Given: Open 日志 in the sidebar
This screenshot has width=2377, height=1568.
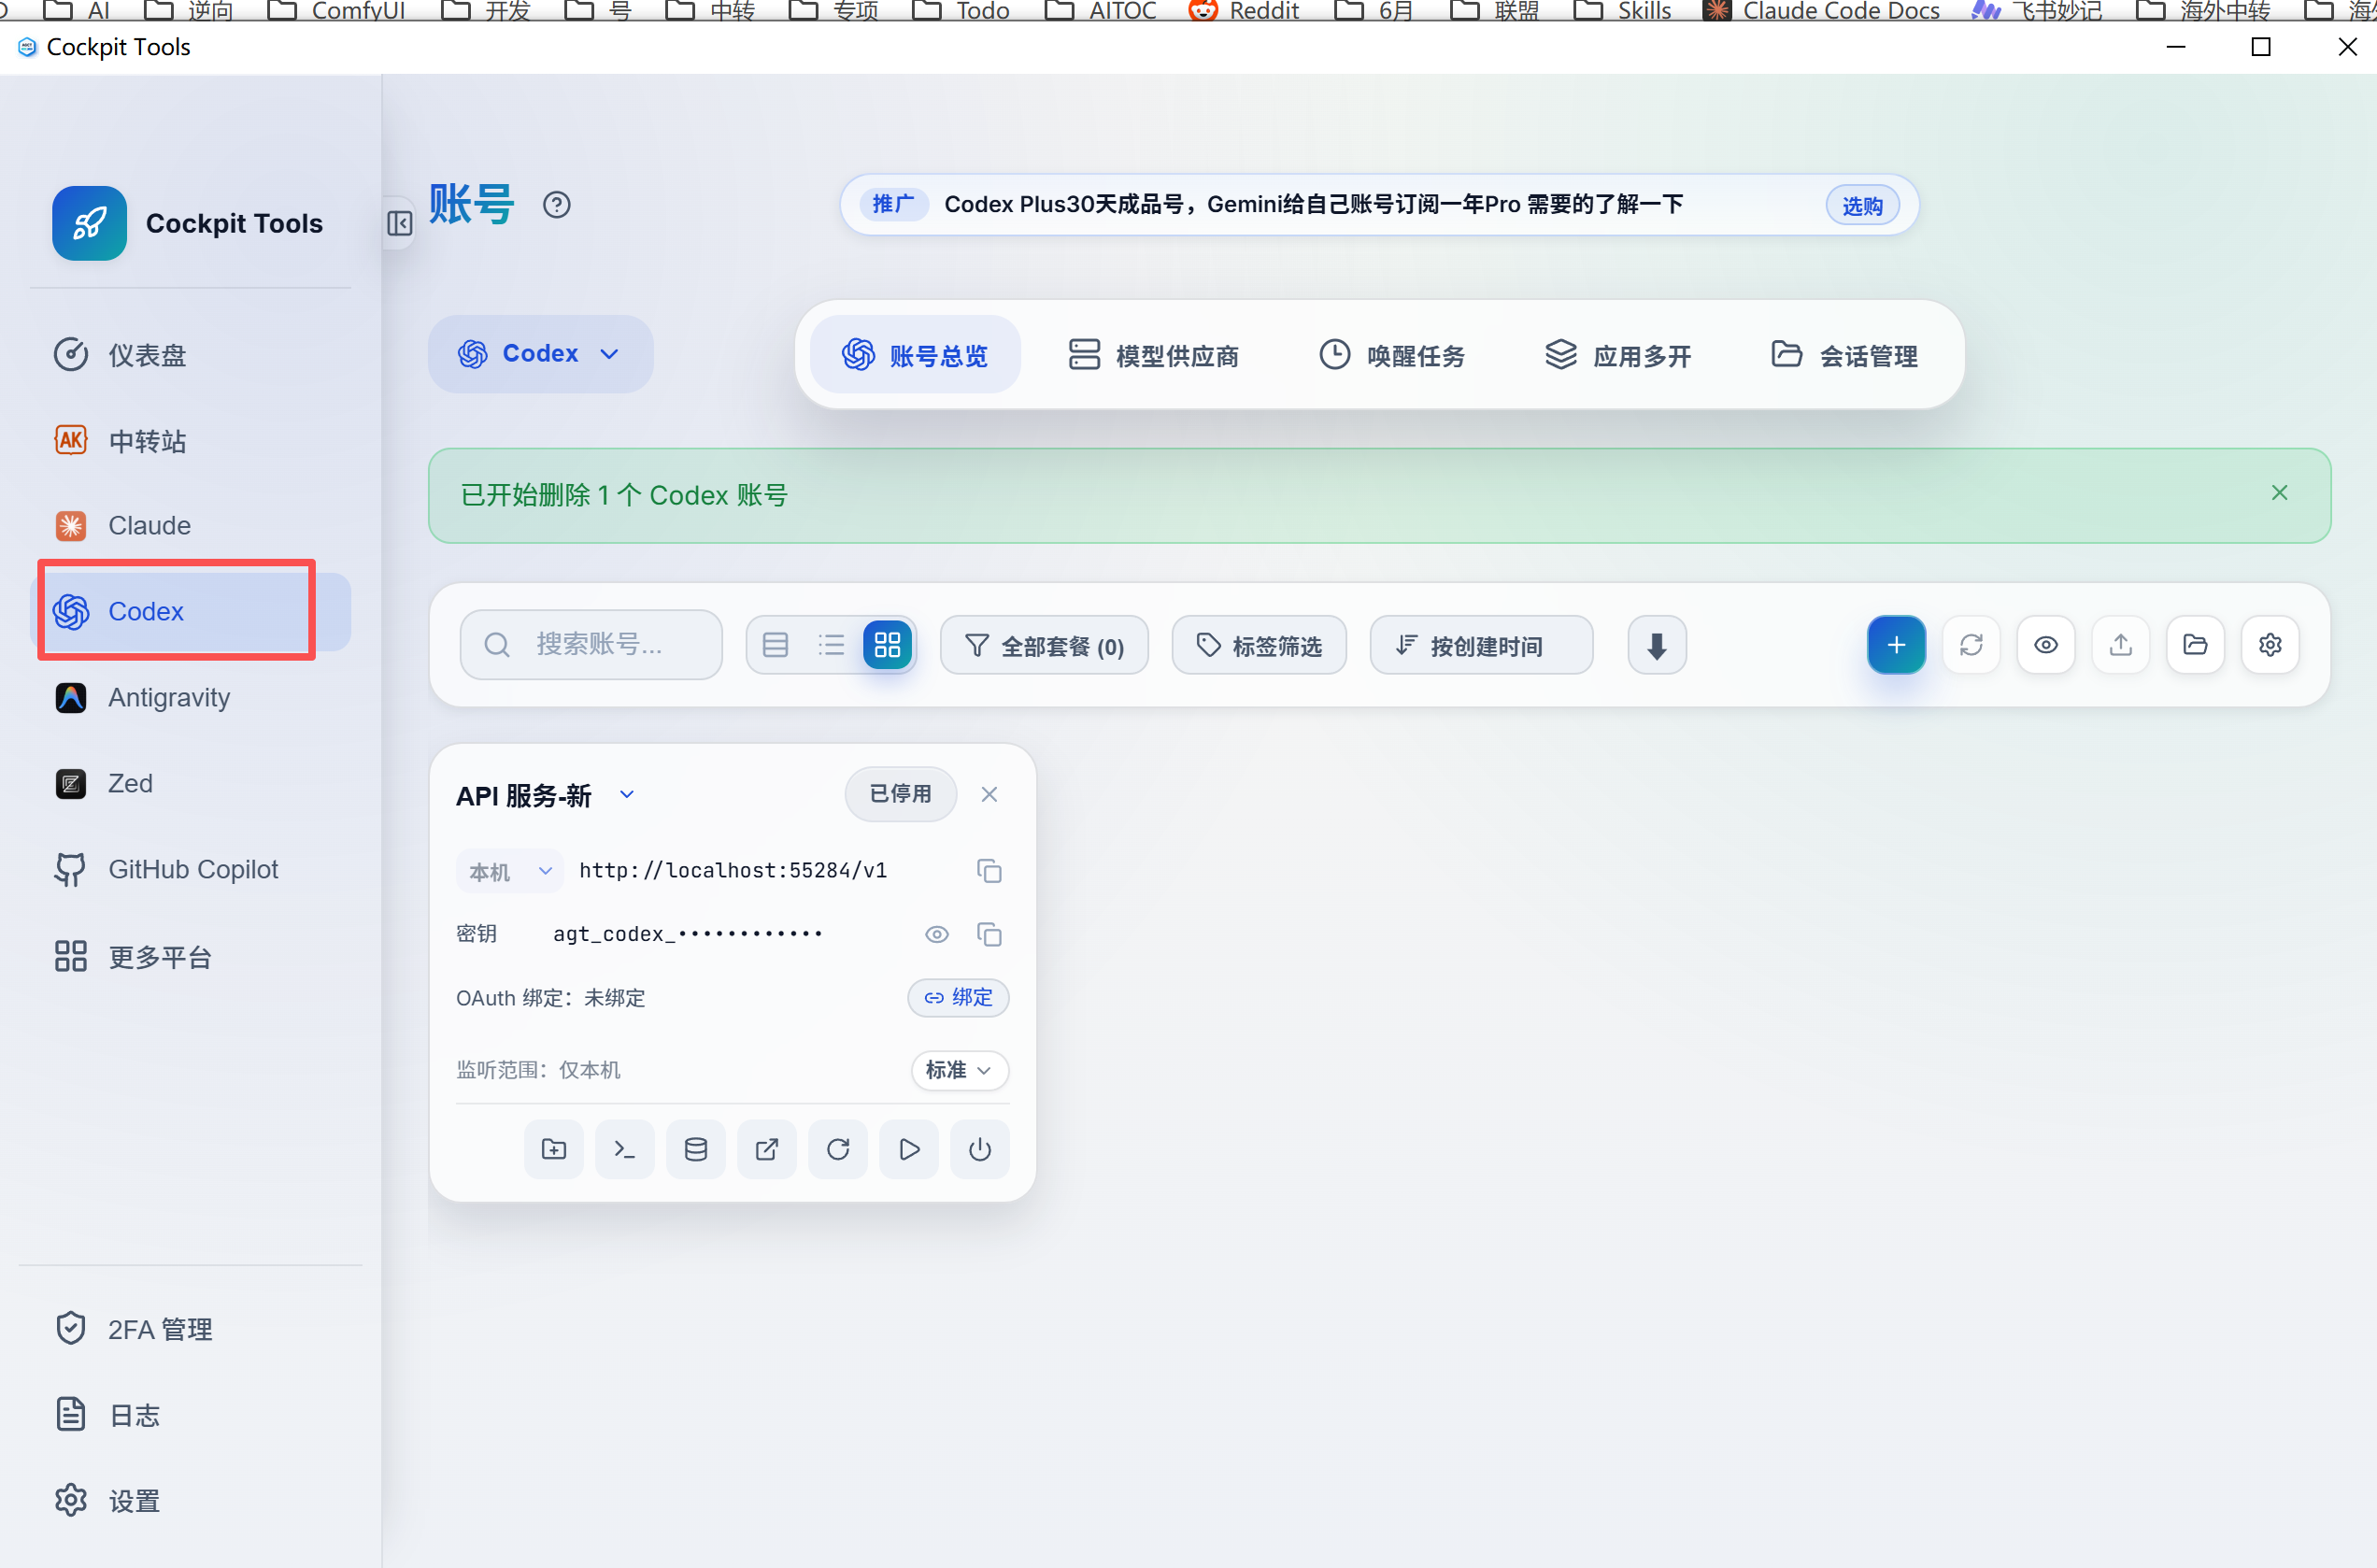Looking at the screenshot, I should point(190,1415).
